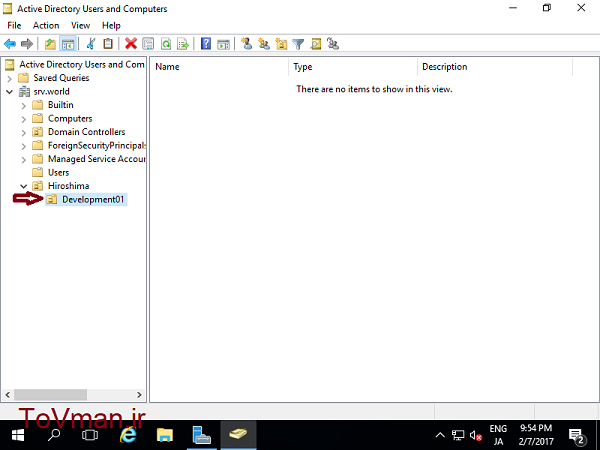Open the File menu

[x=14, y=26]
